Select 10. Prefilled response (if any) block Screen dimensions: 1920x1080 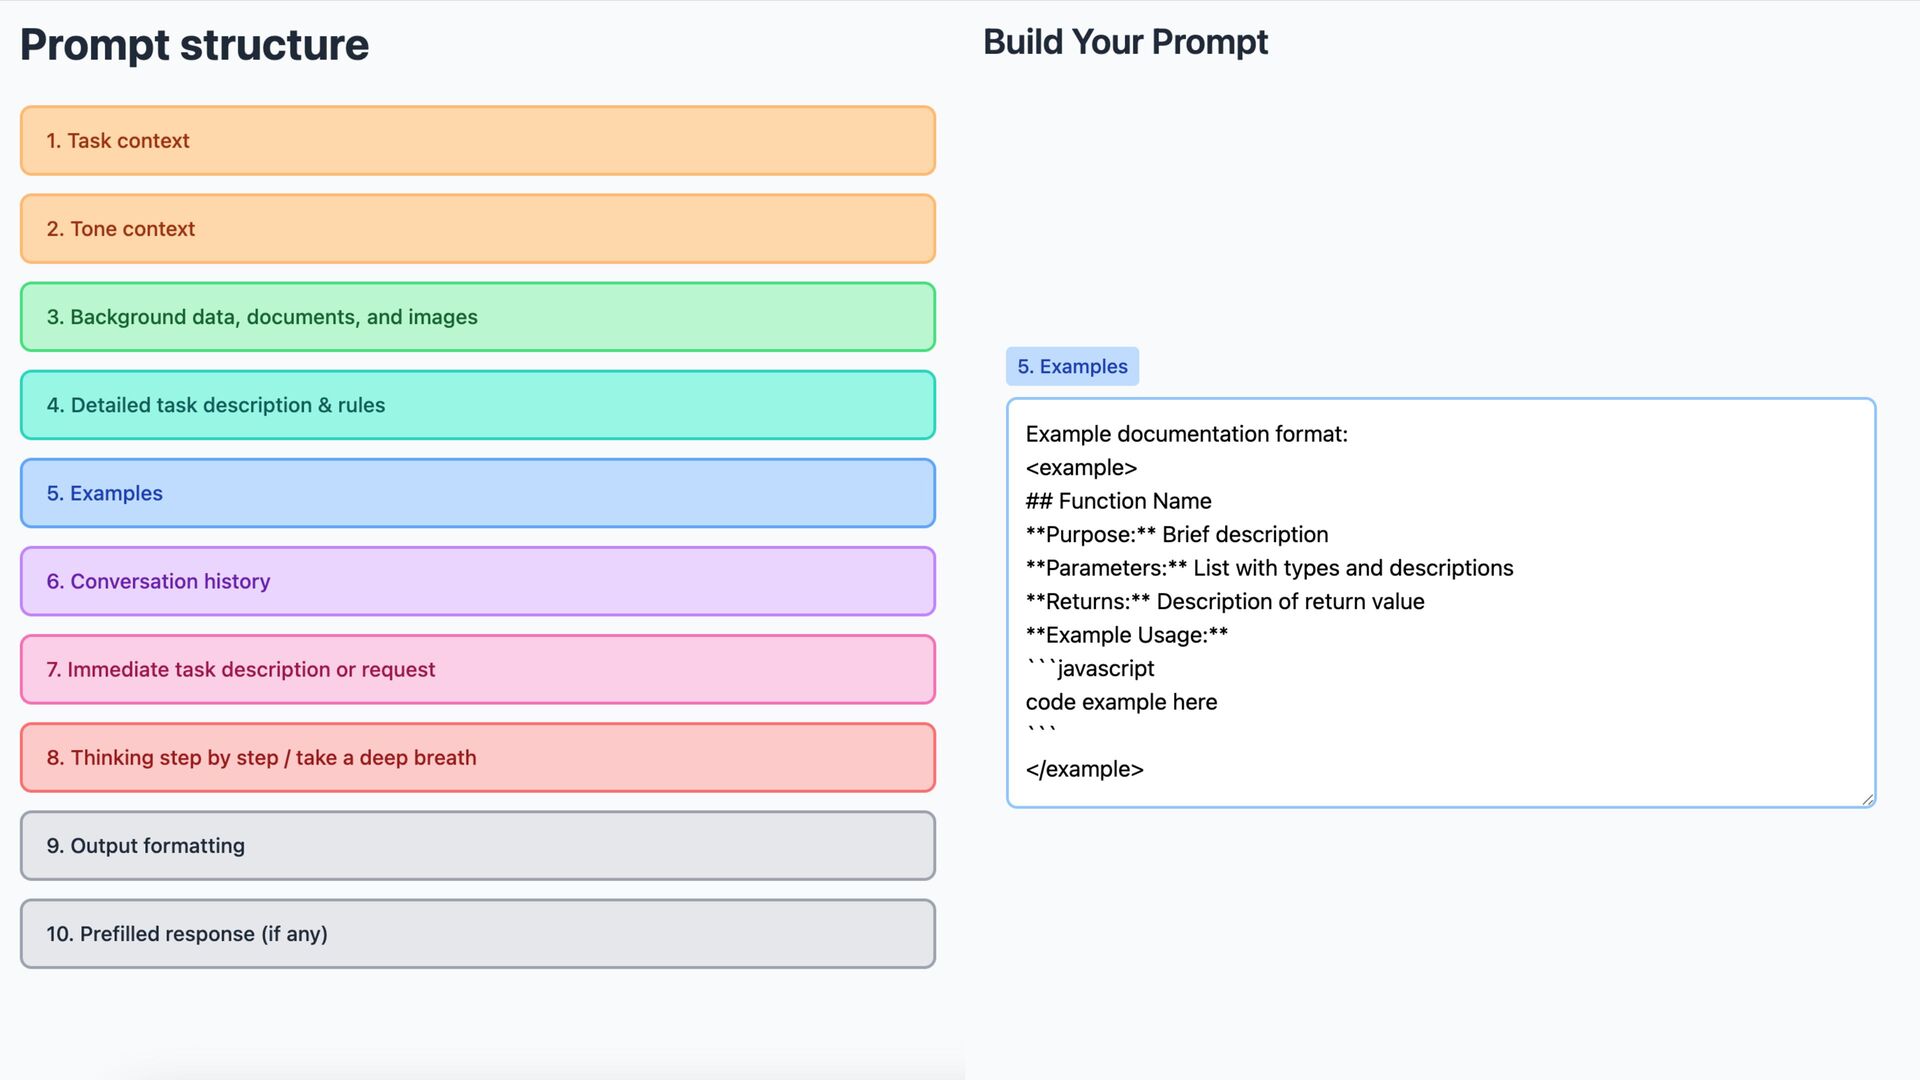(478, 933)
